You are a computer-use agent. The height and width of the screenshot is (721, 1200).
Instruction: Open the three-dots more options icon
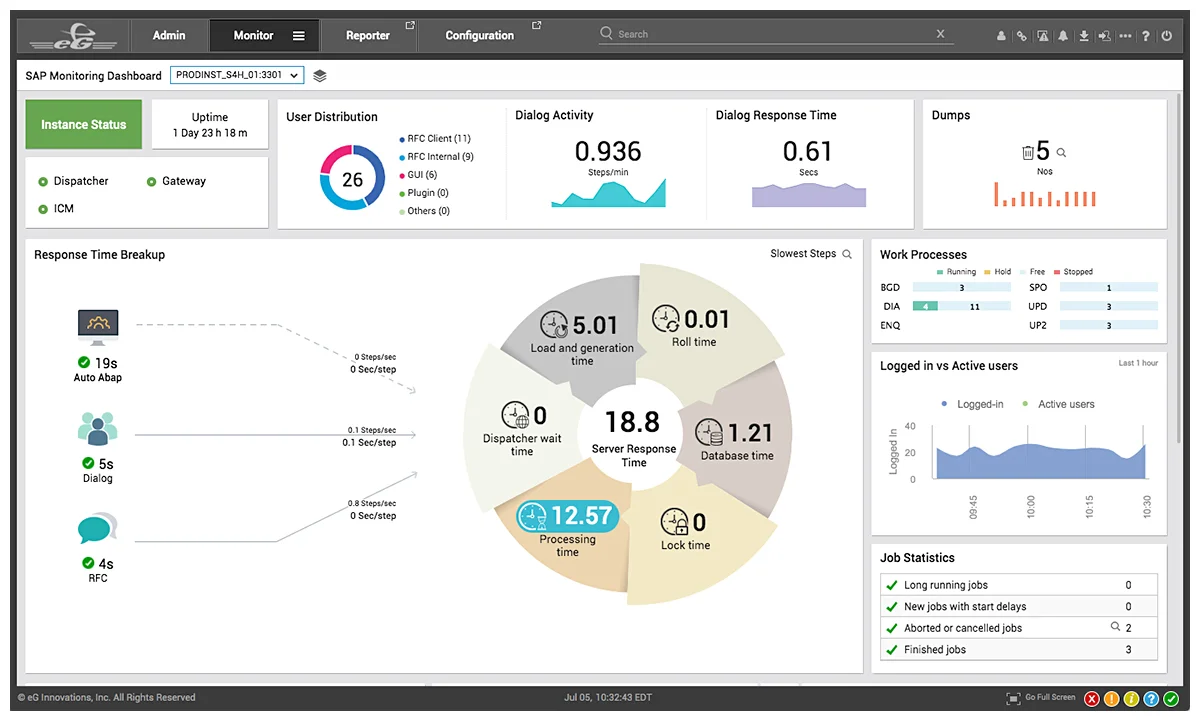coord(1126,36)
